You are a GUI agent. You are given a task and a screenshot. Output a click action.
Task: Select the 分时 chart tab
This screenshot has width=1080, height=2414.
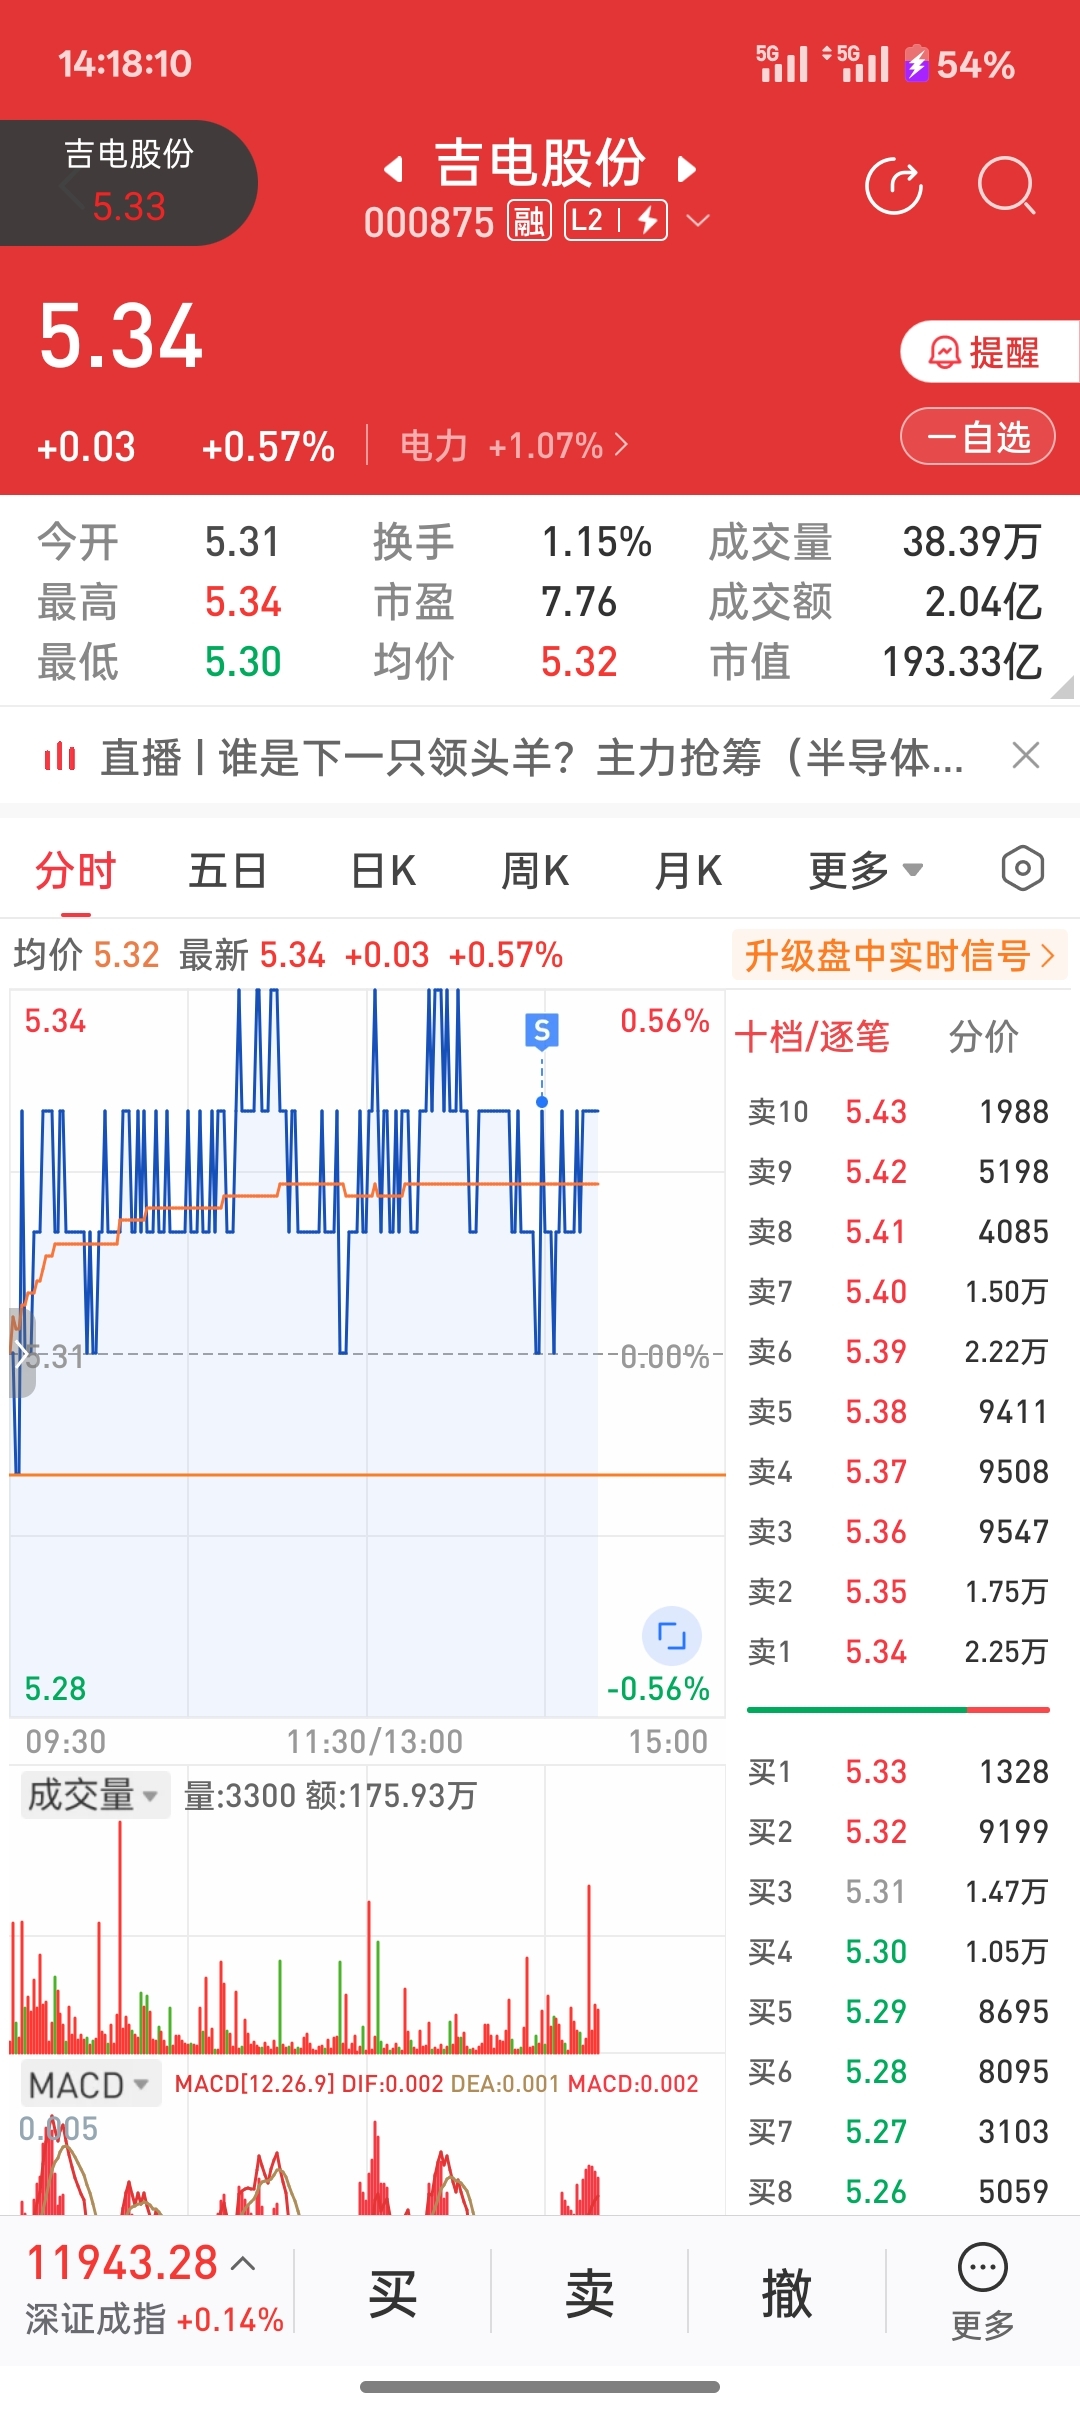click(76, 870)
